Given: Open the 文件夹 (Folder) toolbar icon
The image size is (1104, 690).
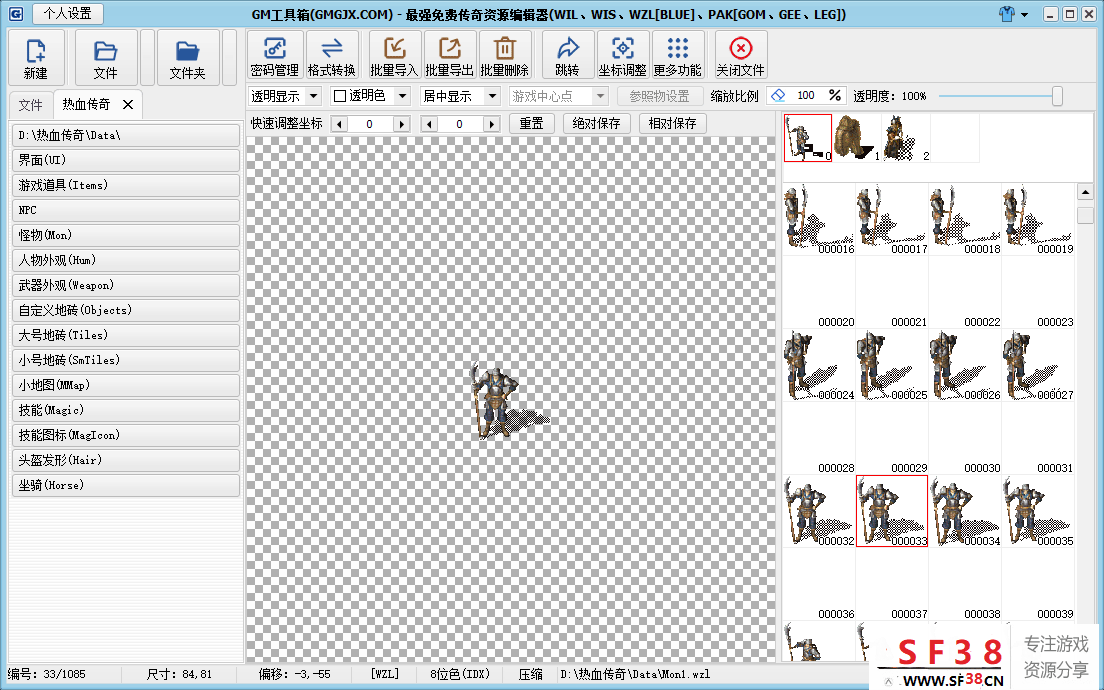Looking at the screenshot, I should tap(187, 58).
